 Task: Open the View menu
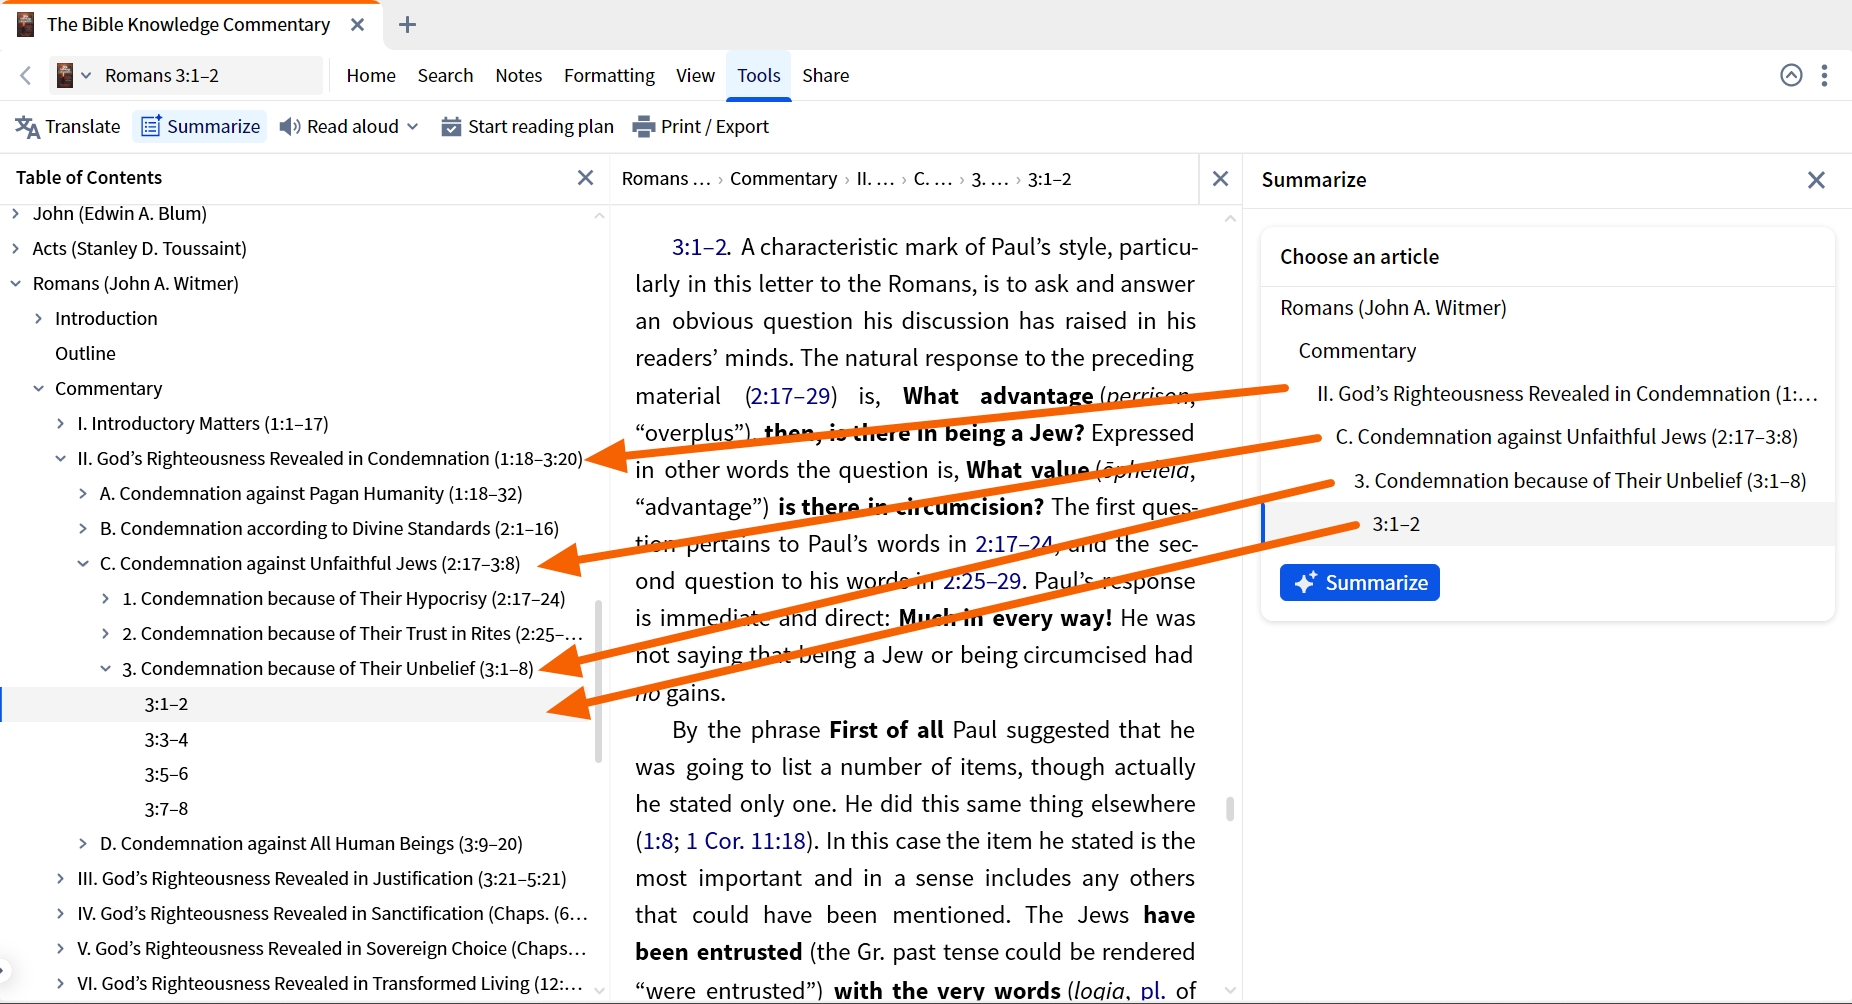point(695,75)
